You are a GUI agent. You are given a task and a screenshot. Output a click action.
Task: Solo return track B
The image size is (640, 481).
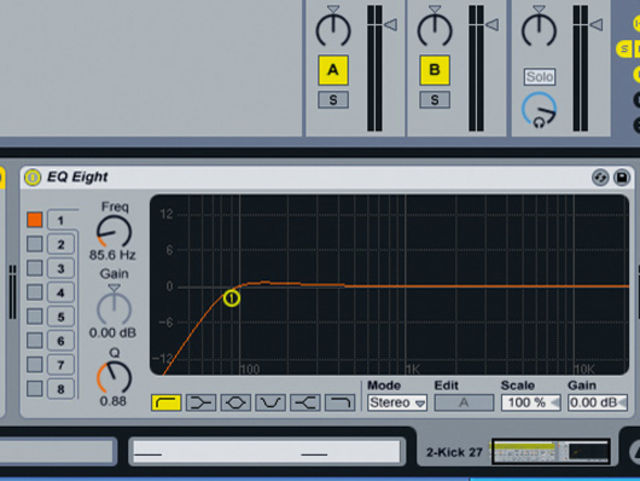[435, 100]
